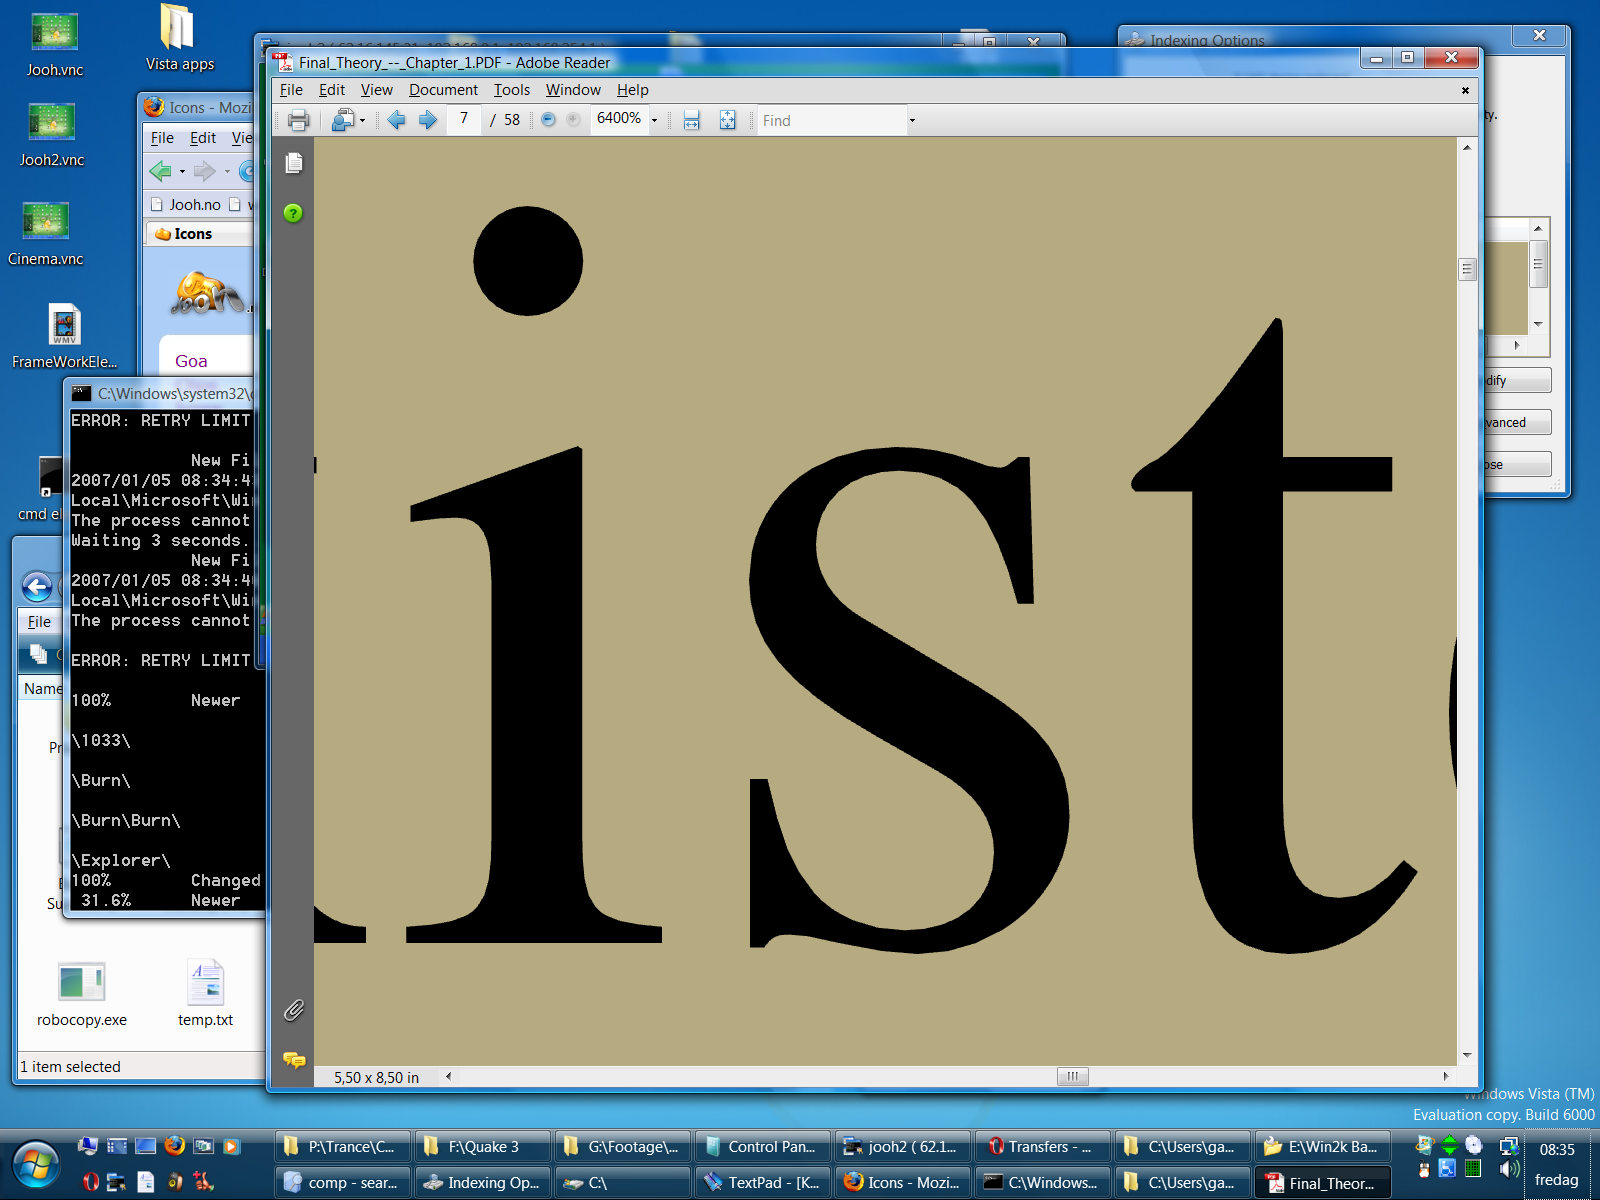Select the Fit Width scrolling icon
The width and height of the screenshot is (1600, 1200).
[691, 120]
